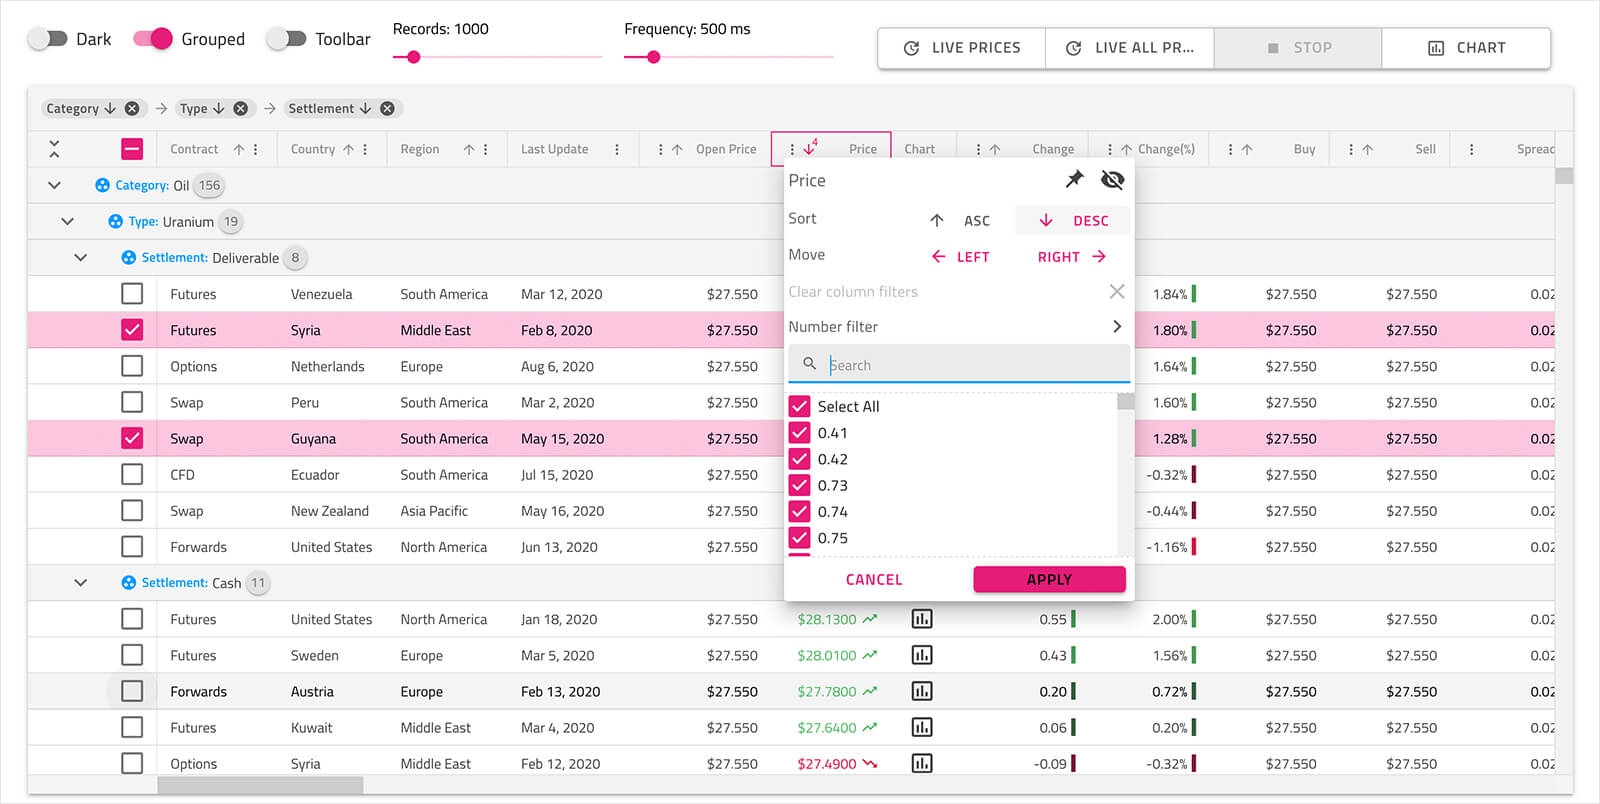1600x804 pixels.
Task: Open Contract column menu dots
Action: coord(256,149)
